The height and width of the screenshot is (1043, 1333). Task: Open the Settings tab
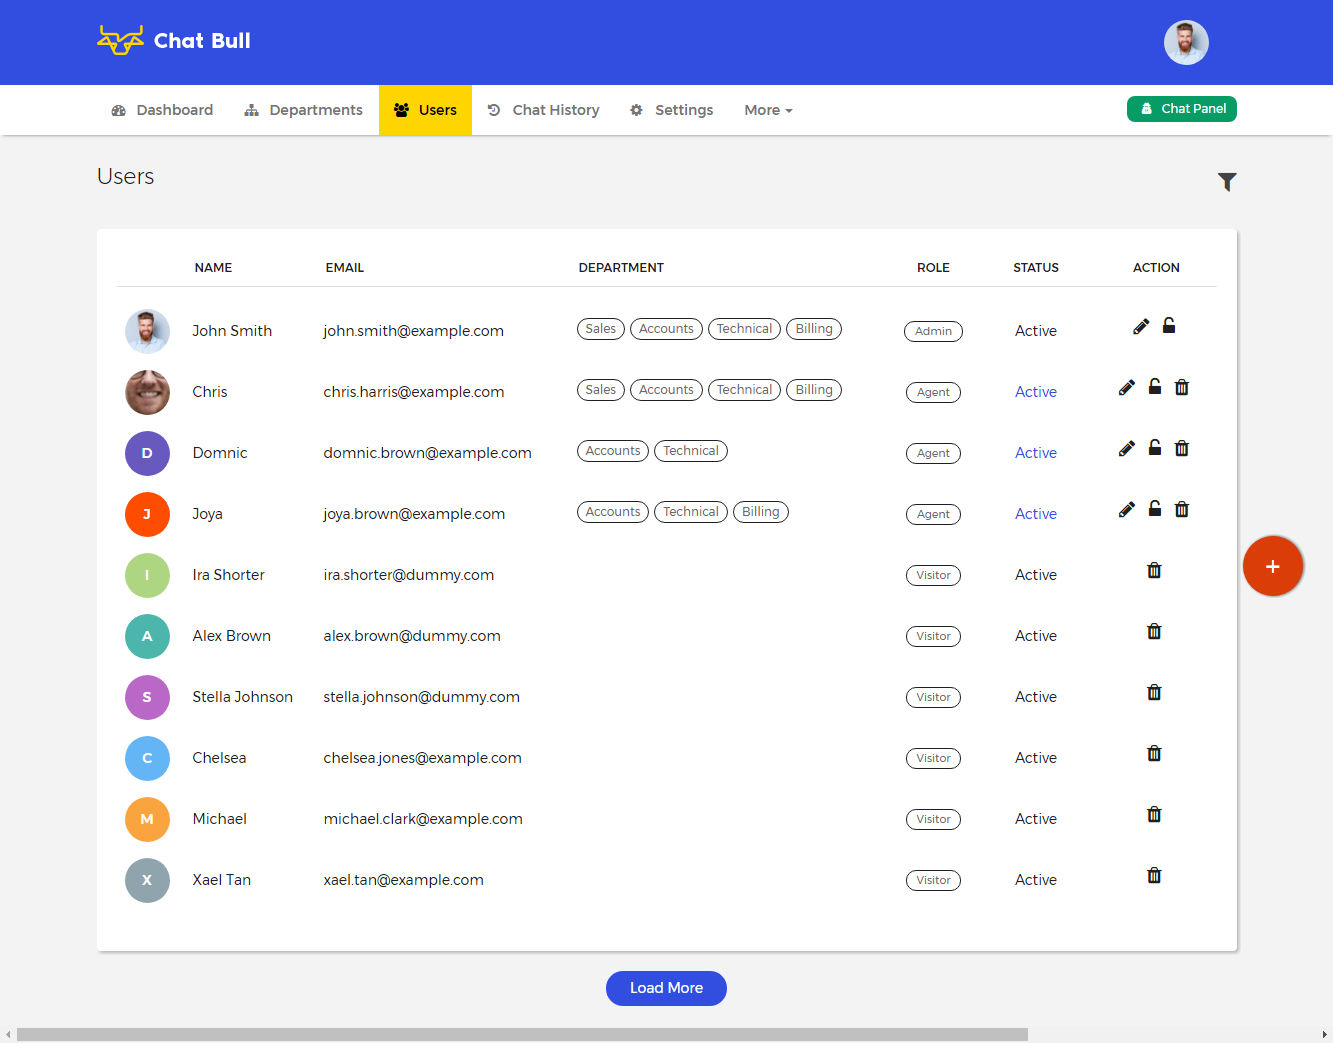(x=671, y=110)
